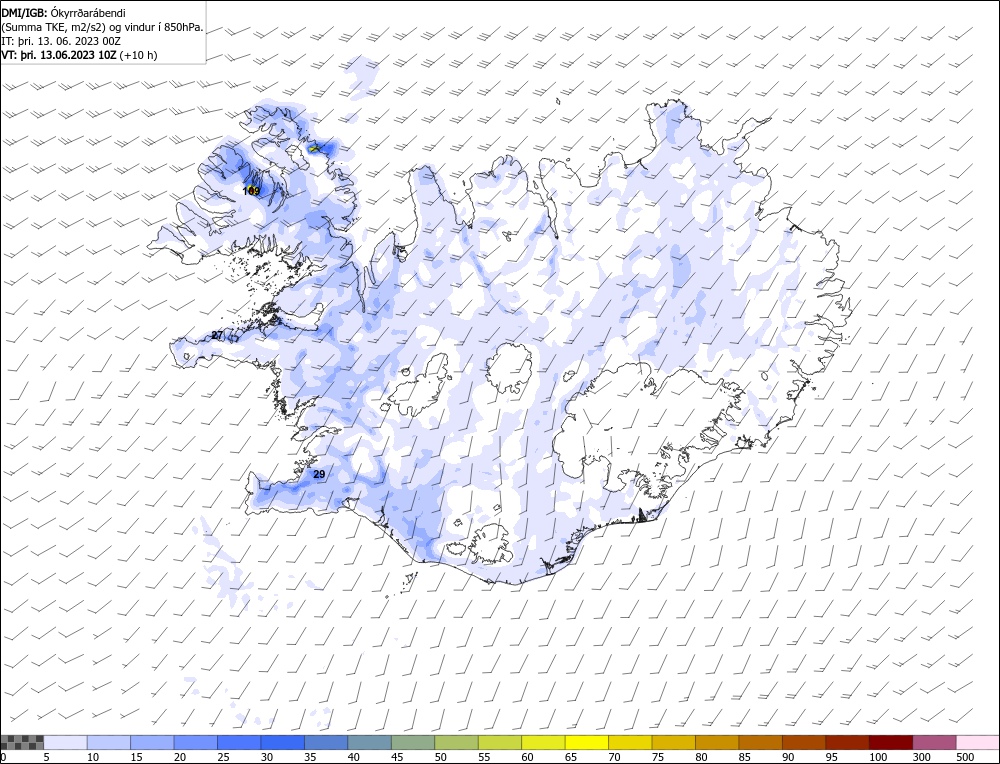The image size is (1000, 764).
Task: Select the legend swatch between 80 and 85
Action: coord(717,742)
